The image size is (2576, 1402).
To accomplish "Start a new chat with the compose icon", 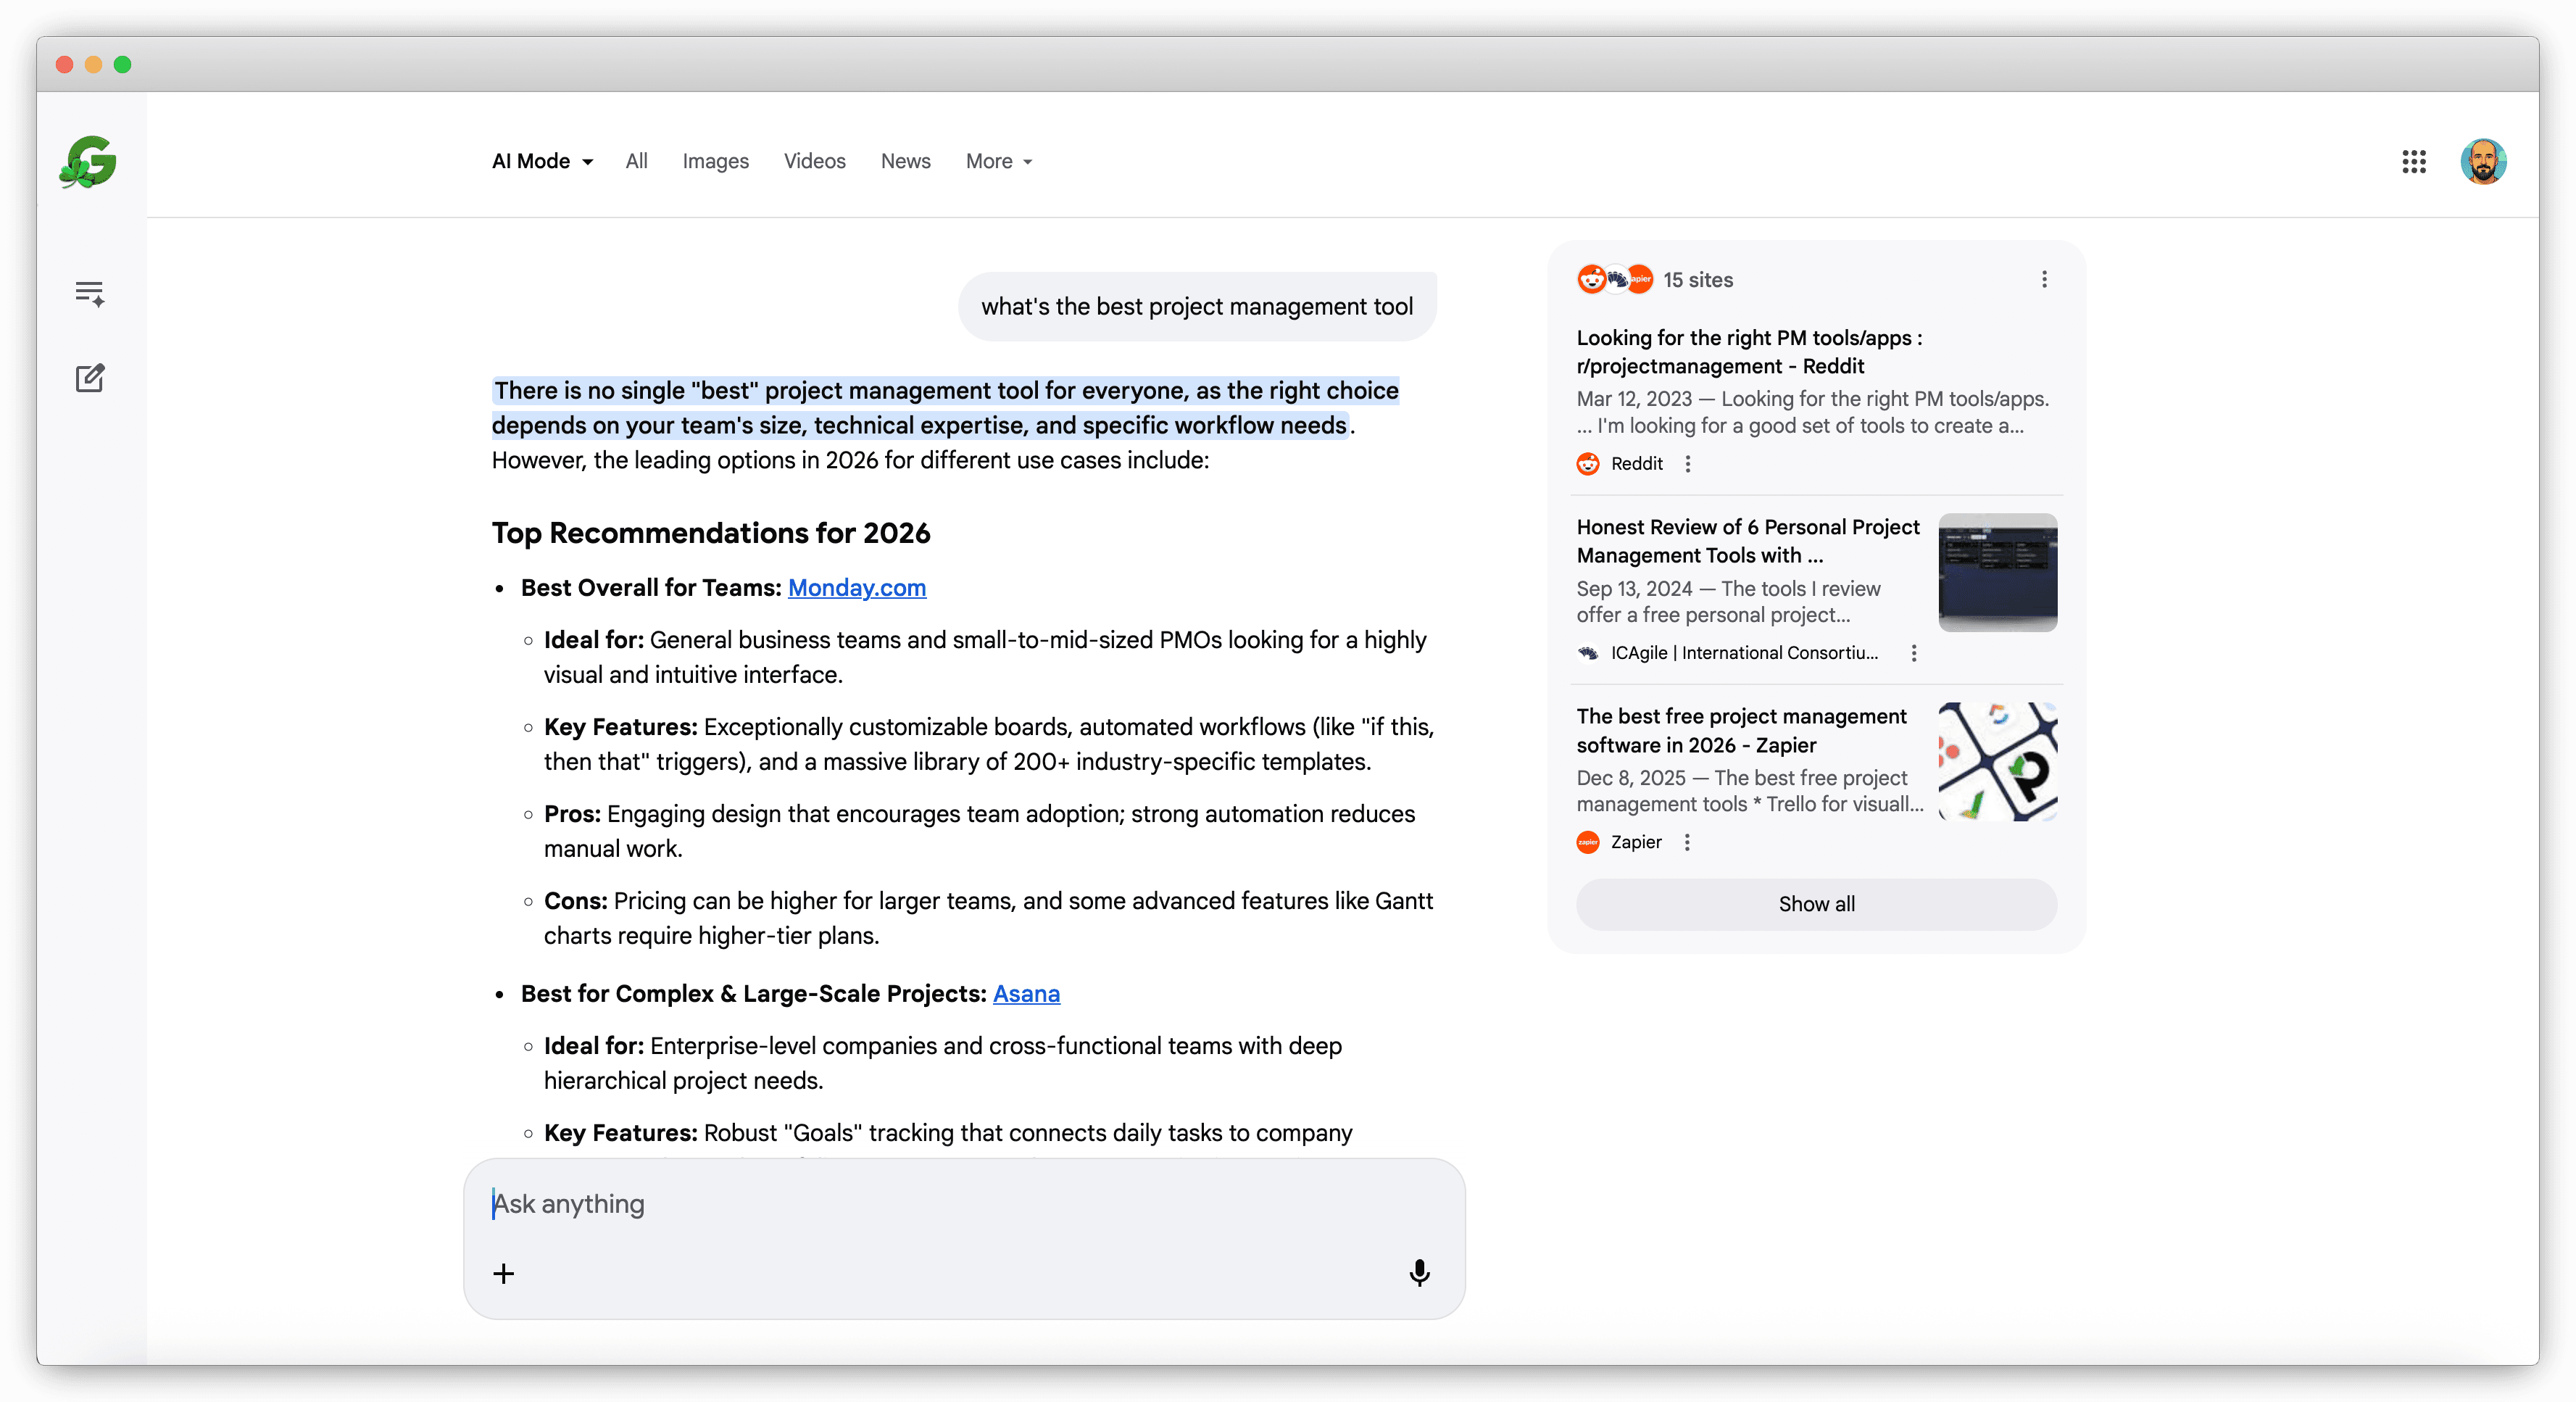I will click(89, 378).
